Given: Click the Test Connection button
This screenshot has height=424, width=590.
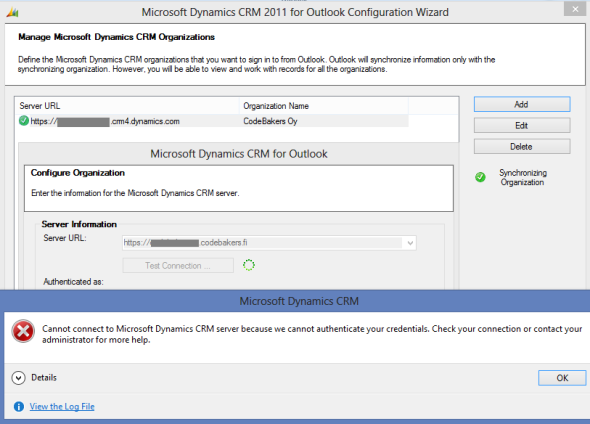Looking at the screenshot, I should coord(178,266).
